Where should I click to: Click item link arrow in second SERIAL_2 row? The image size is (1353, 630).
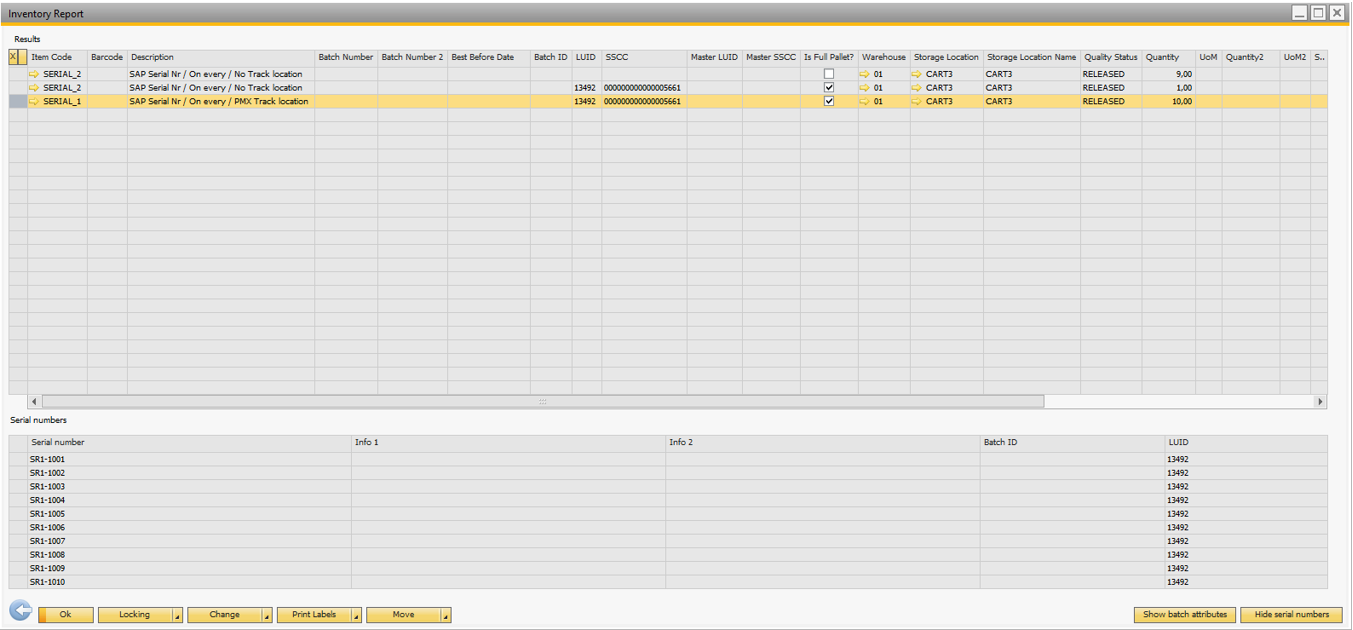[35, 88]
